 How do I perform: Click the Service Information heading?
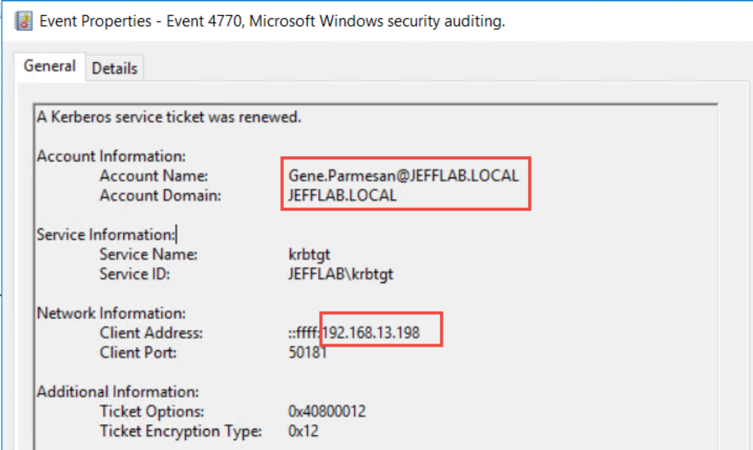[x=104, y=234]
